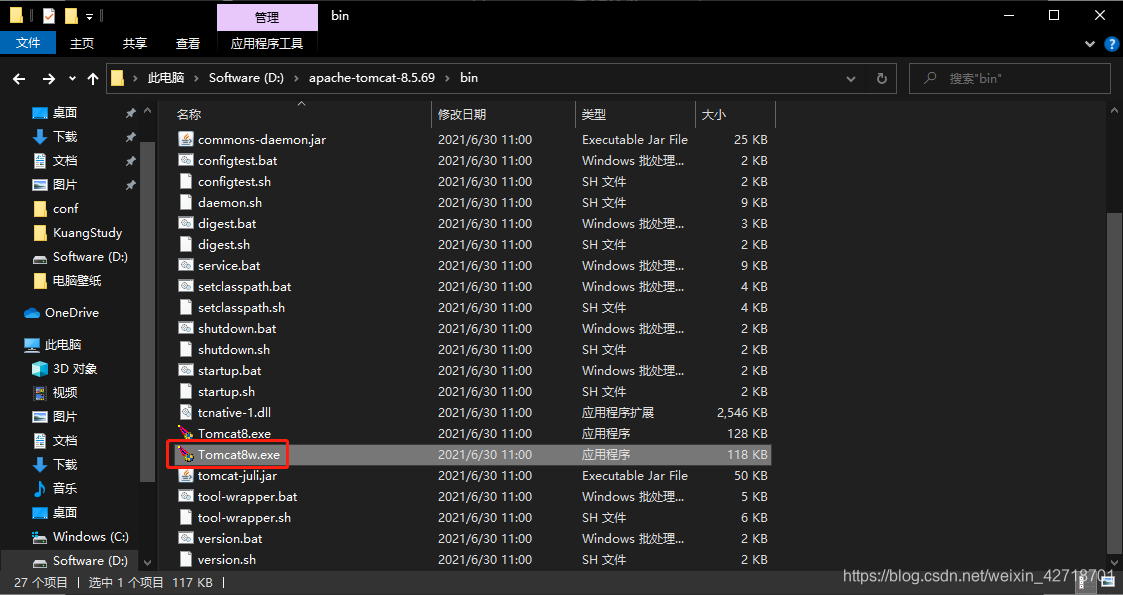Open 3D 对象 in the sidebar

(64, 369)
